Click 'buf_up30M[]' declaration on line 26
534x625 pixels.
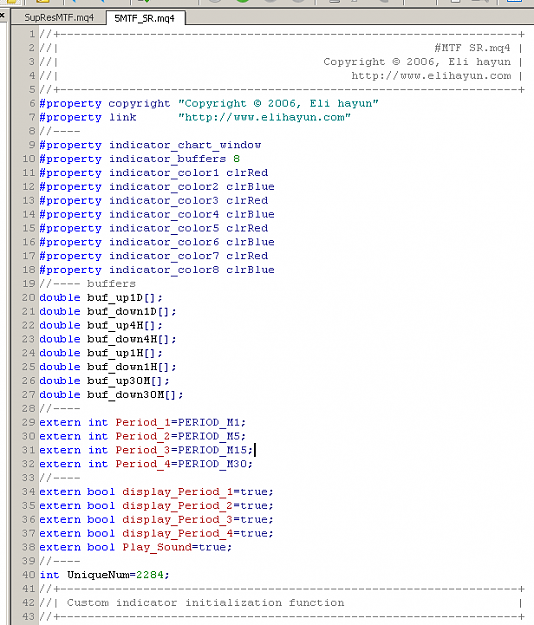click(125, 381)
